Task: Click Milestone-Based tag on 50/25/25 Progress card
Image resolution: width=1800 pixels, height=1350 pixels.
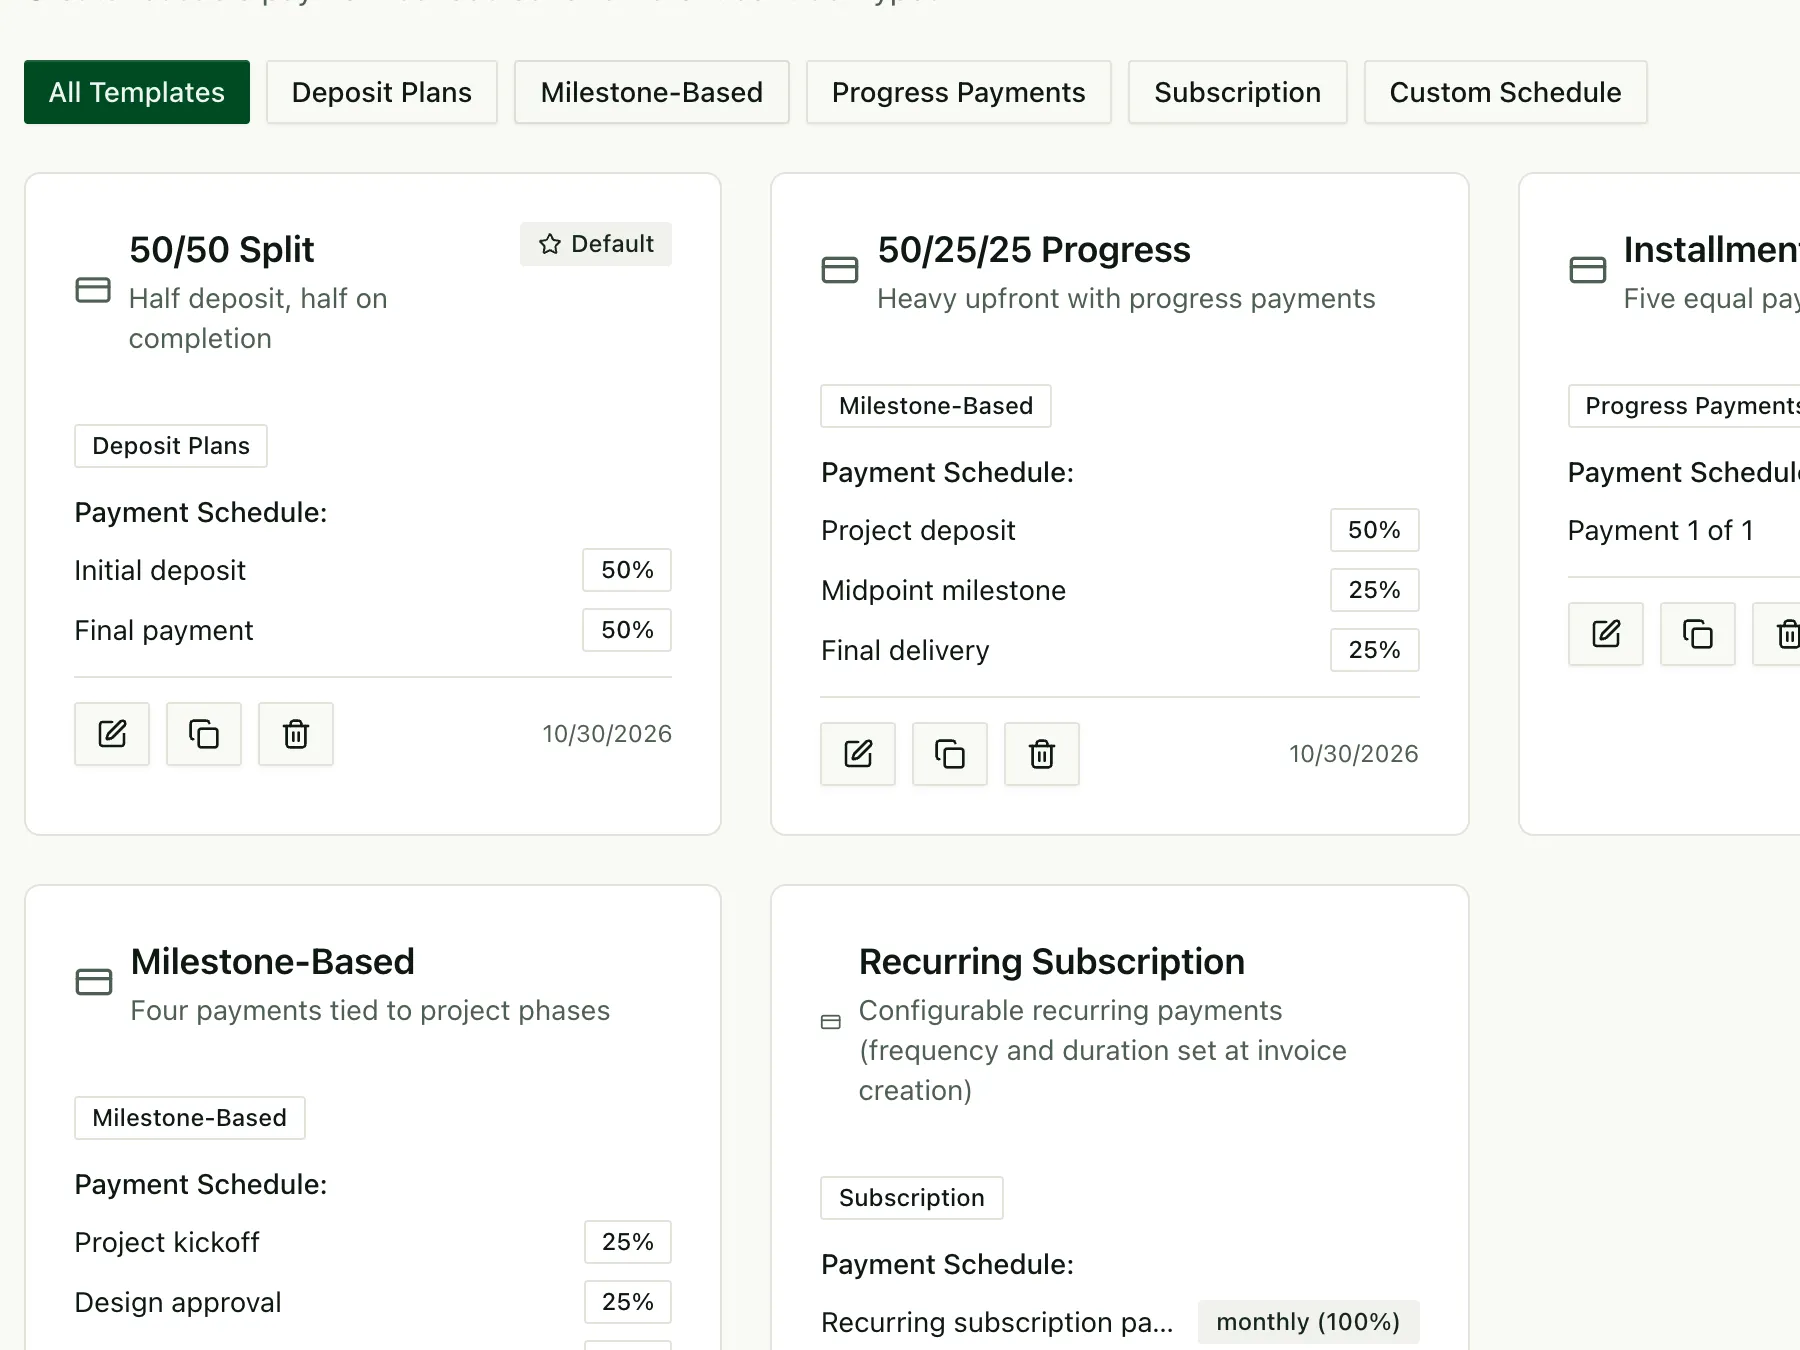Action: pyautogui.click(x=936, y=406)
